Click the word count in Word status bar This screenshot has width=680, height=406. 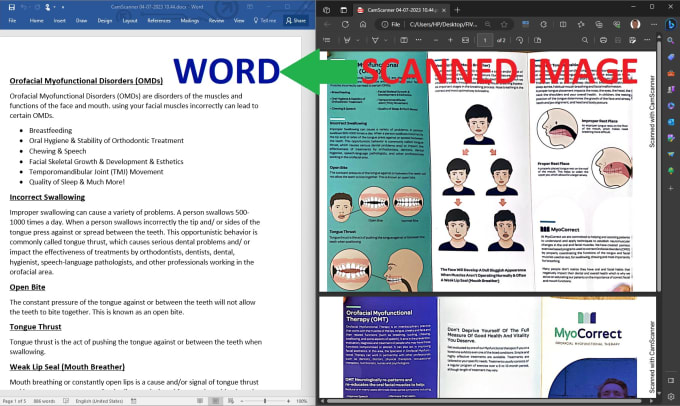(44, 401)
